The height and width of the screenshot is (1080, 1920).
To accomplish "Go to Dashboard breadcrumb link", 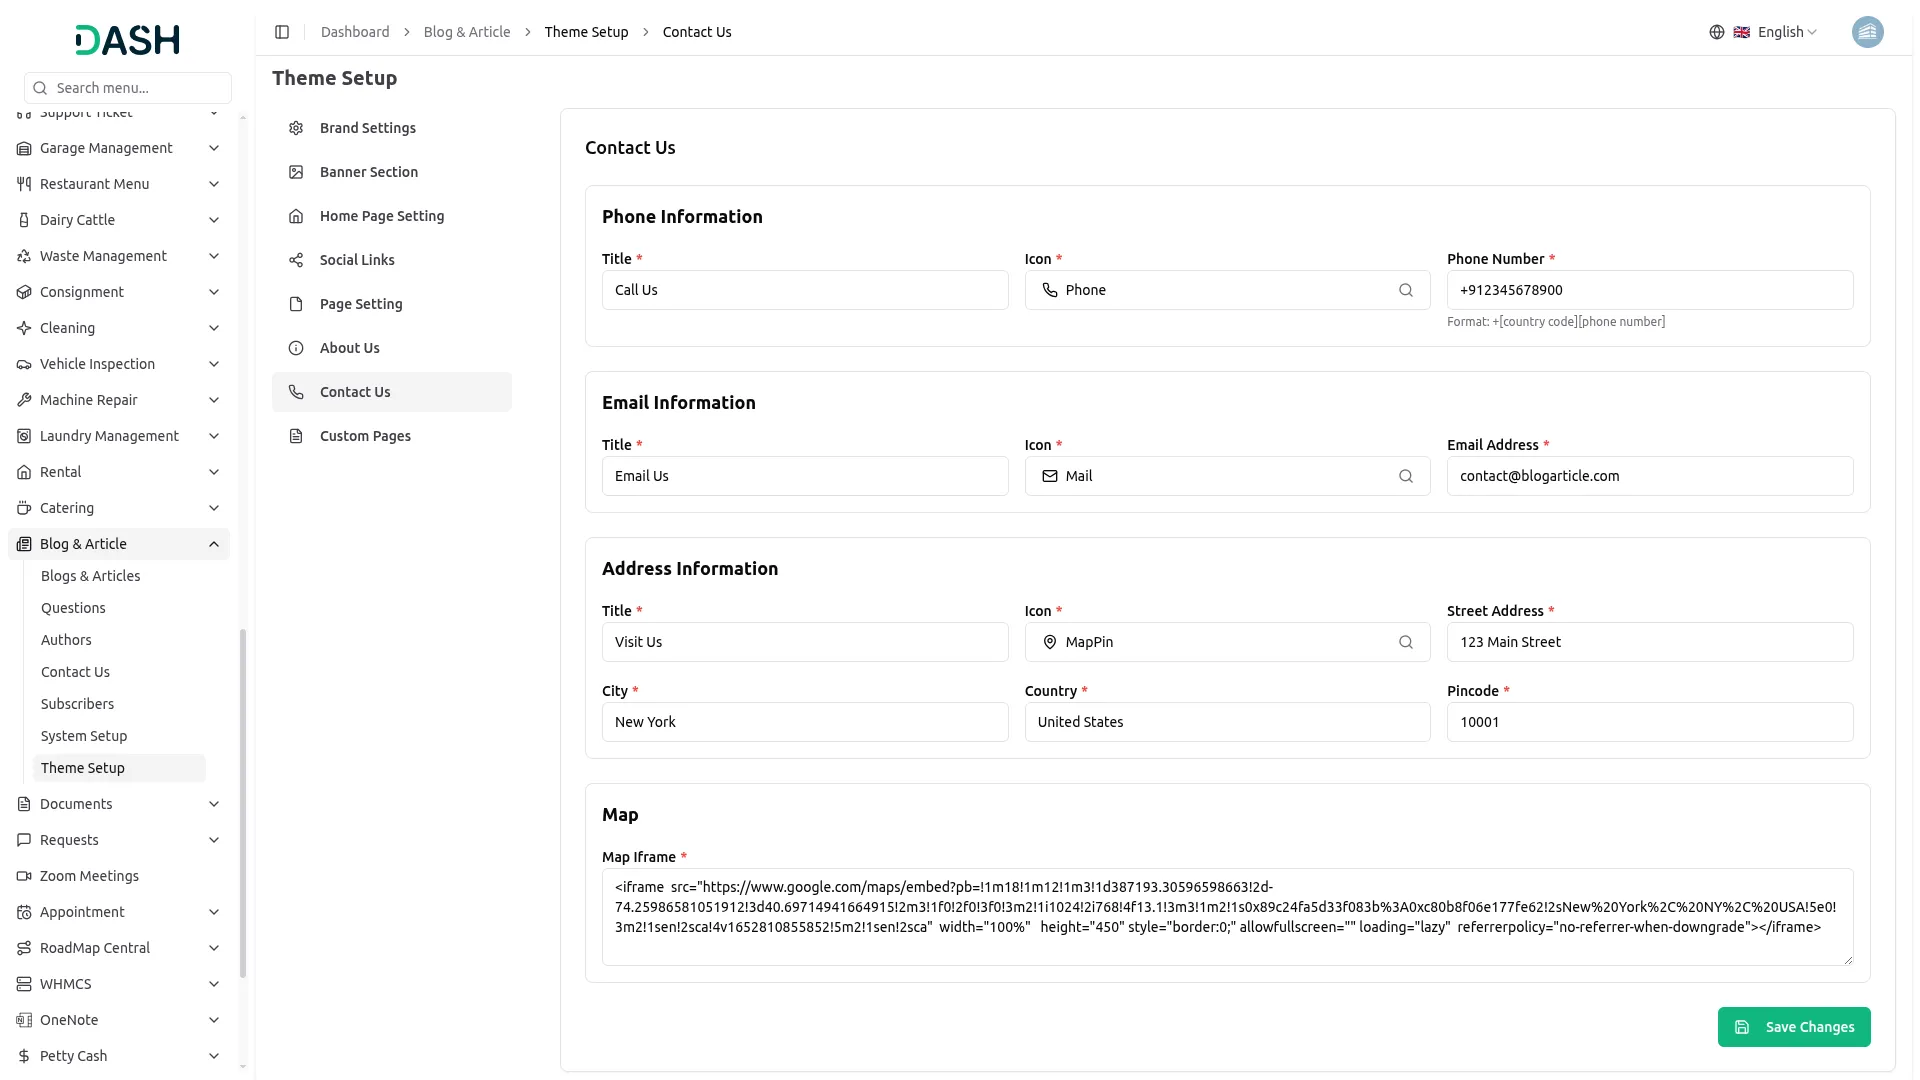I will 355,32.
